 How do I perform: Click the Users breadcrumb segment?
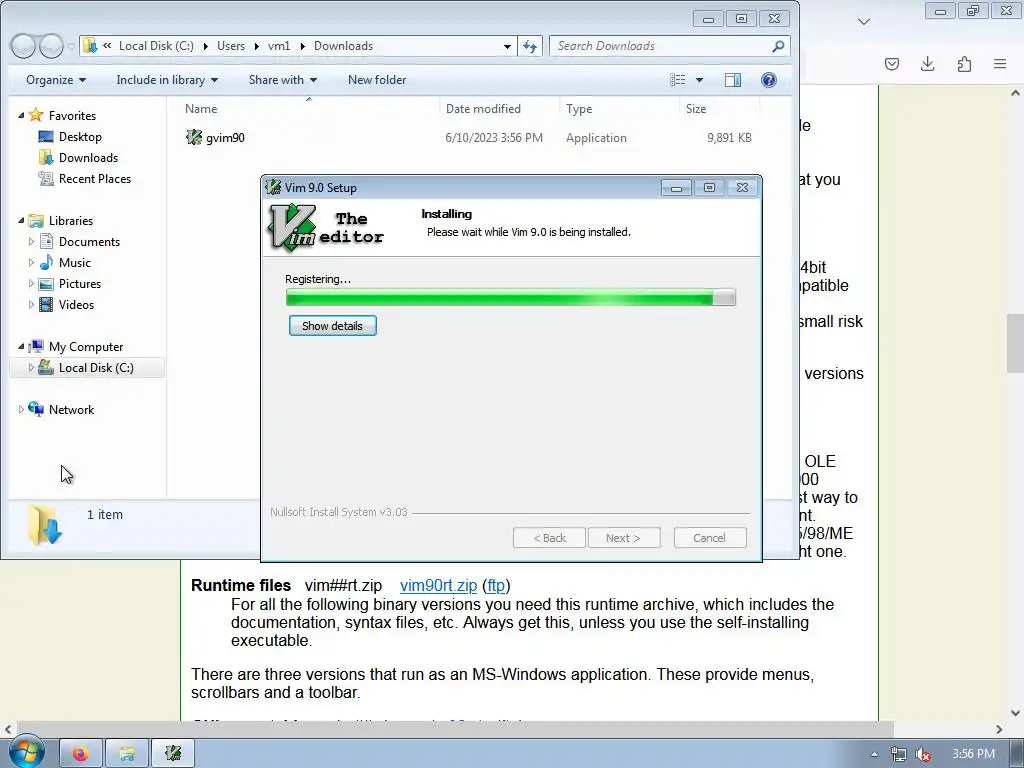pyautogui.click(x=231, y=46)
